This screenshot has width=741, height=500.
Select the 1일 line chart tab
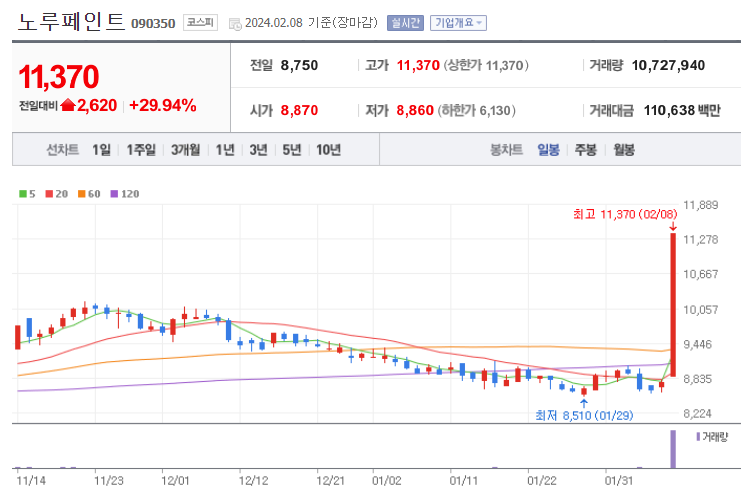[101, 150]
